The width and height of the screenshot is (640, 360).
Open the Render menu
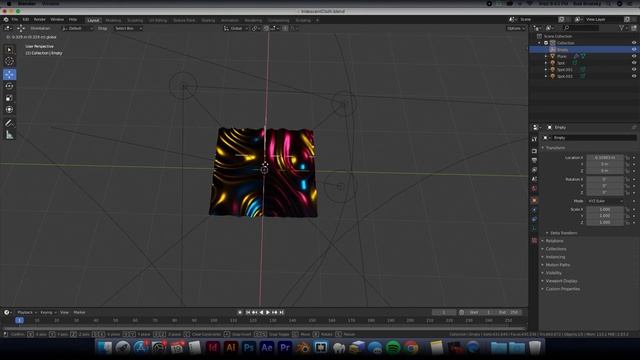point(40,20)
